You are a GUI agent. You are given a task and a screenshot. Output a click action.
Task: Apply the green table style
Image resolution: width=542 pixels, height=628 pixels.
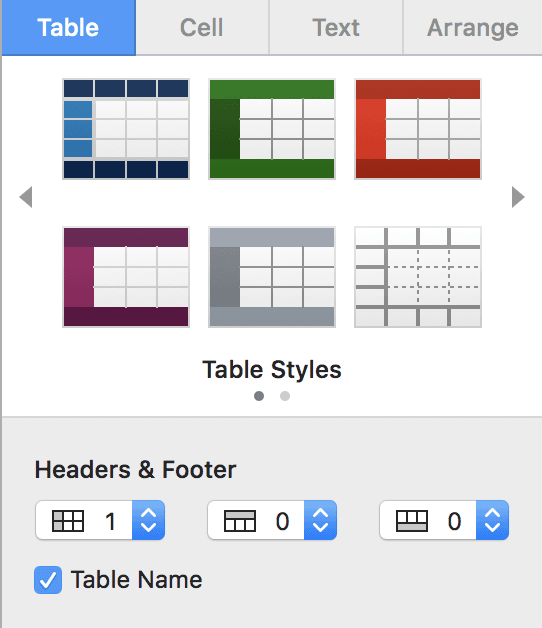point(272,129)
